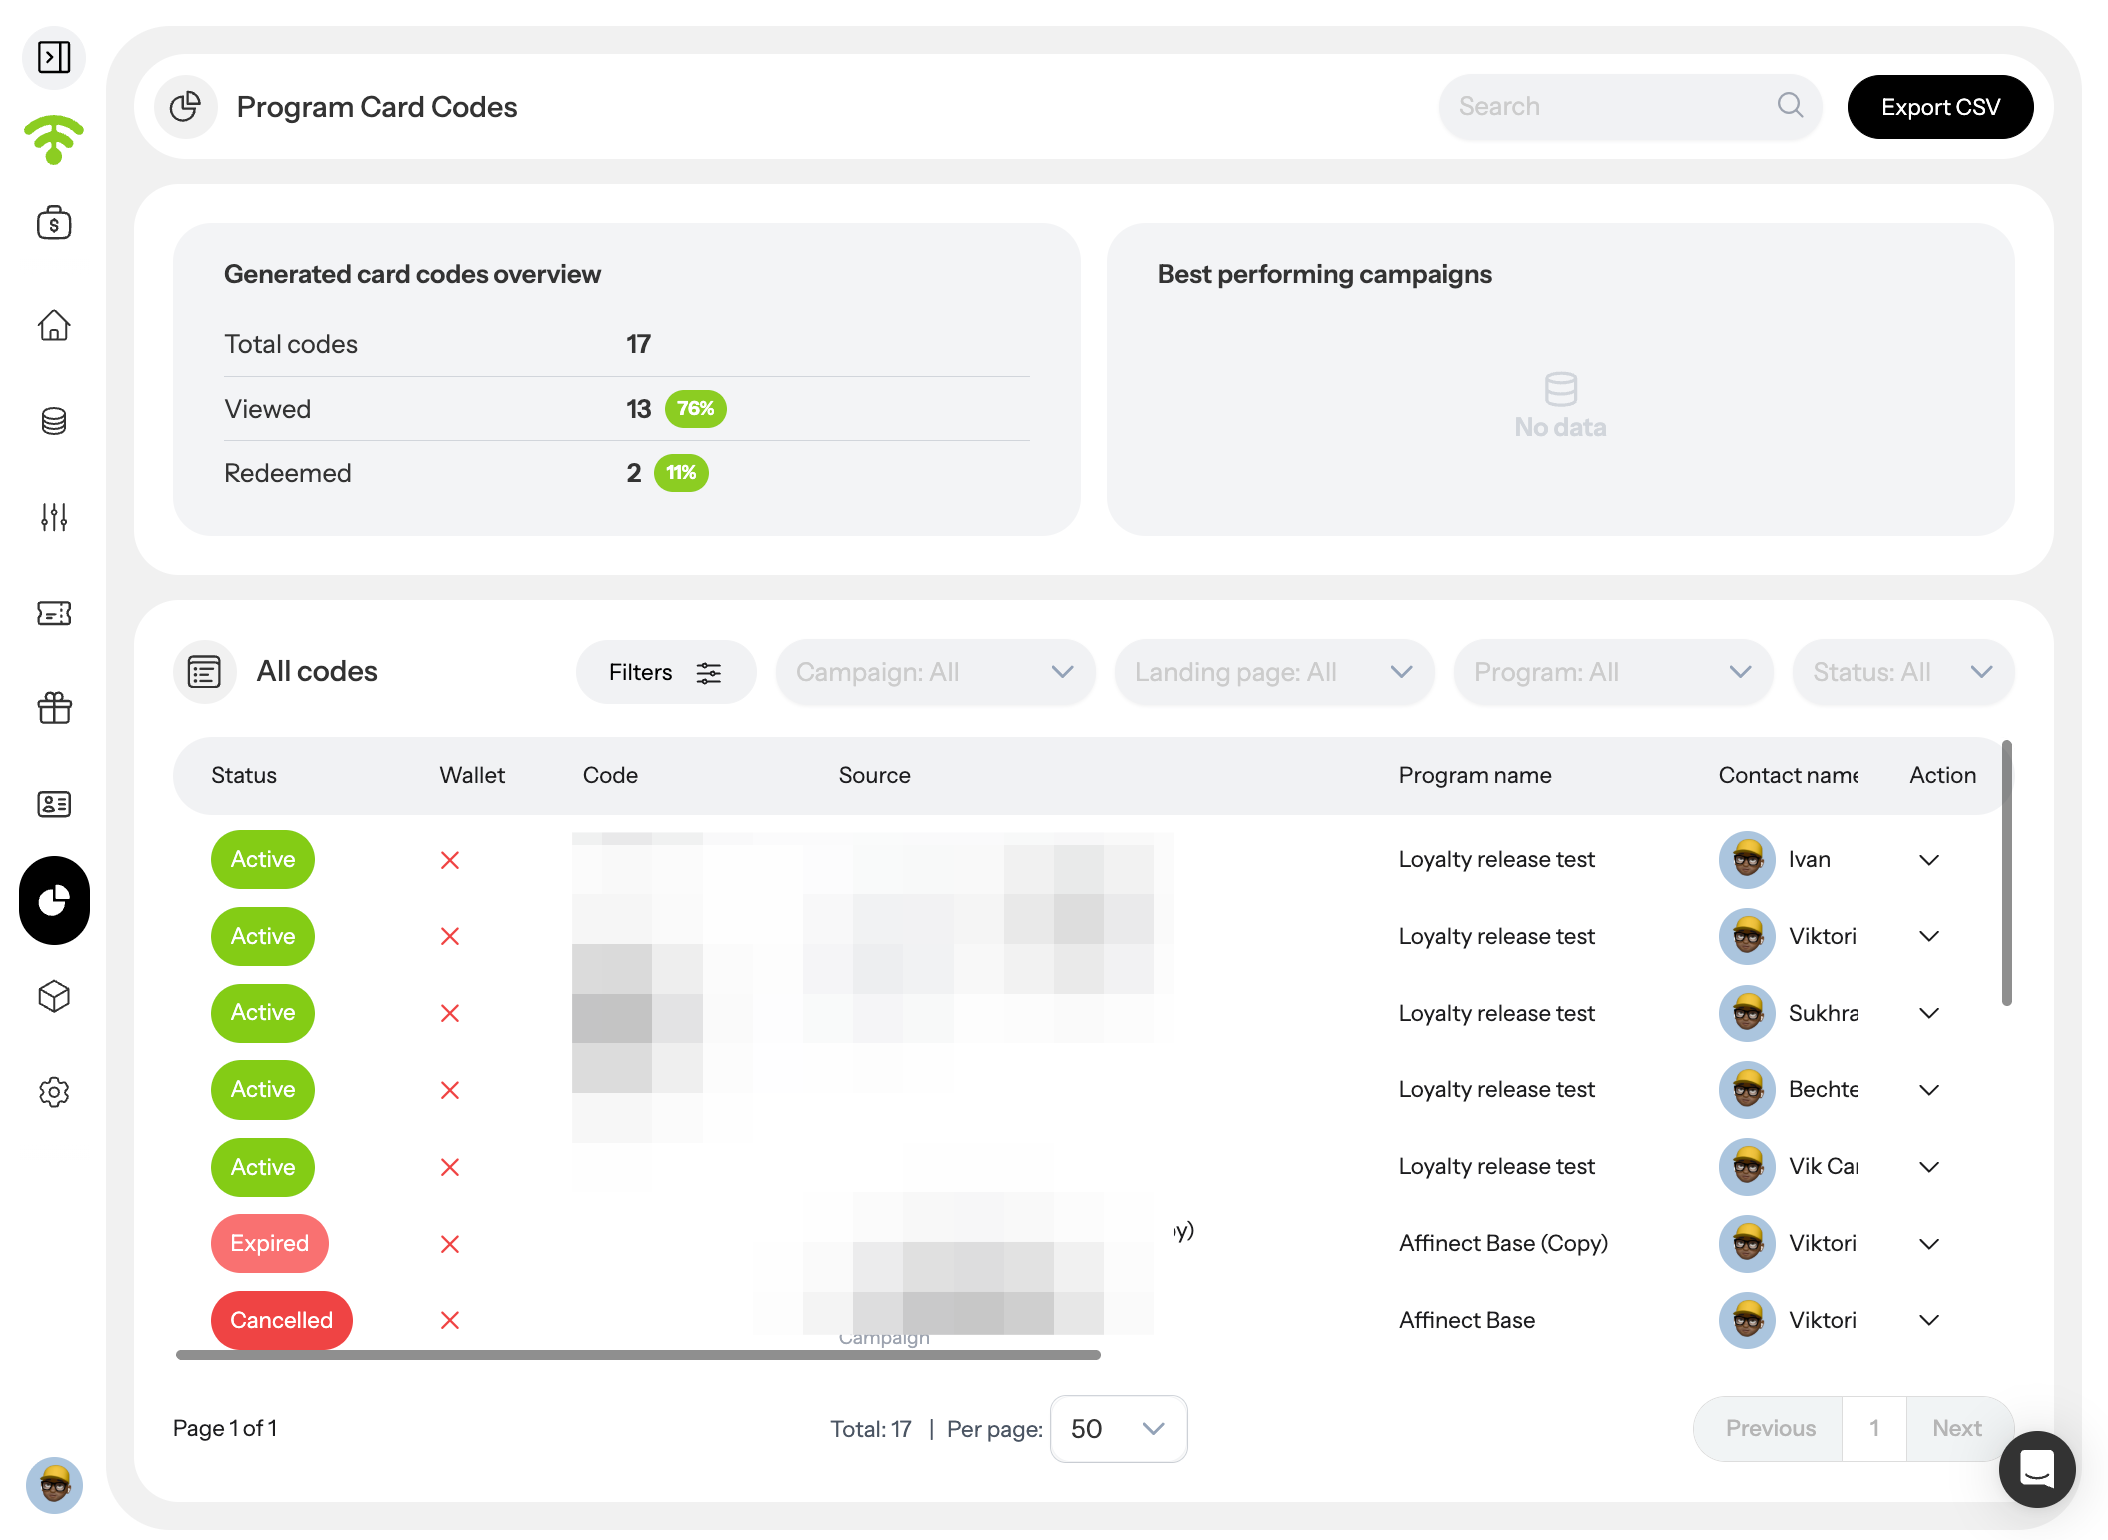Image resolution: width=2108 pixels, height=1540 pixels.
Task: Open the Filters button
Action: click(665, 672)
